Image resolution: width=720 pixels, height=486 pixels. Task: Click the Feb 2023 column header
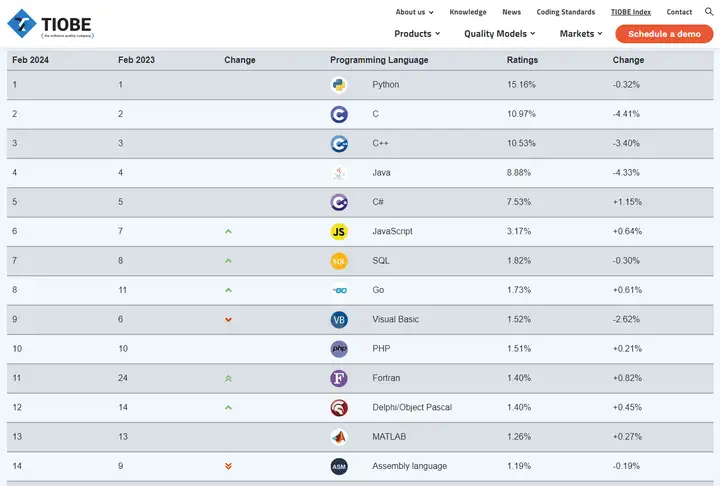(136, 60)
